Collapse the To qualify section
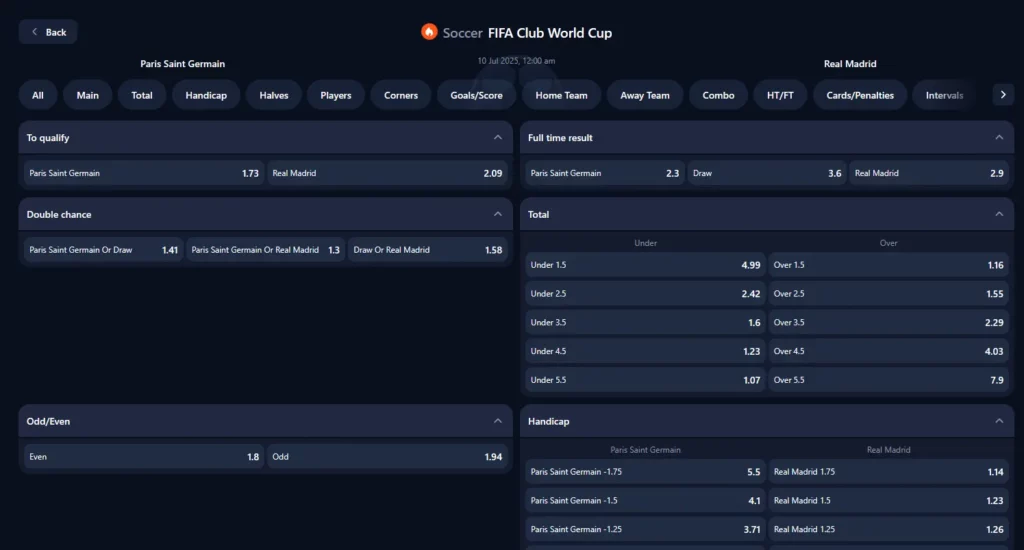This screenshot has height=550, width=1024. click(x=497, y=138)
